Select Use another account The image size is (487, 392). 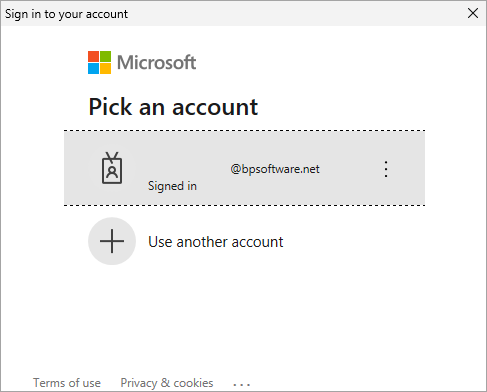tap(216, 242)
